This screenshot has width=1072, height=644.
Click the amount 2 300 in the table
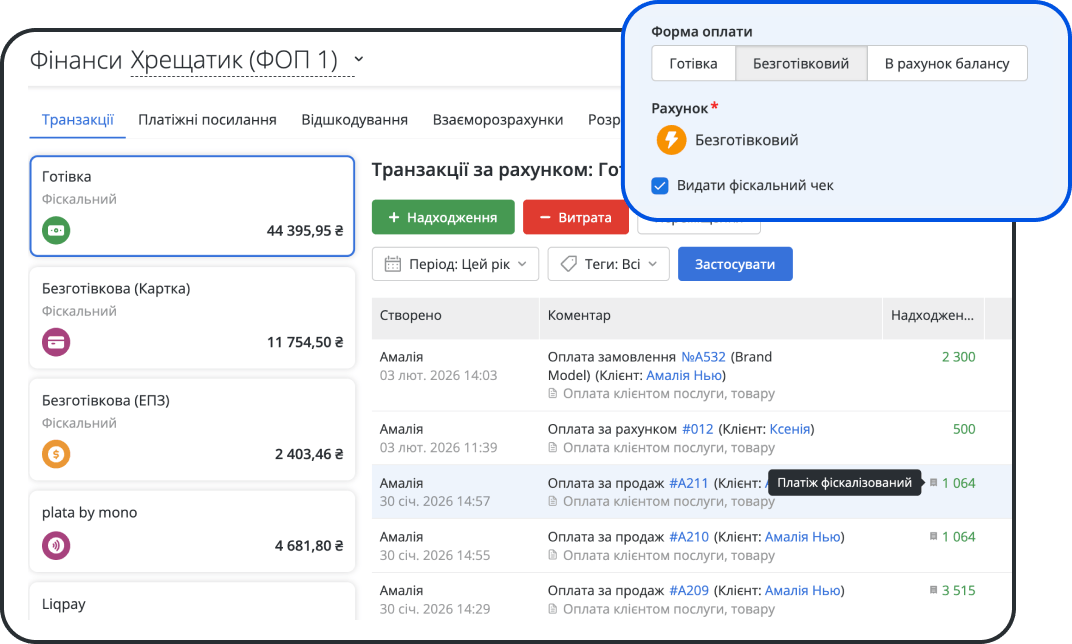coord(959,357)
